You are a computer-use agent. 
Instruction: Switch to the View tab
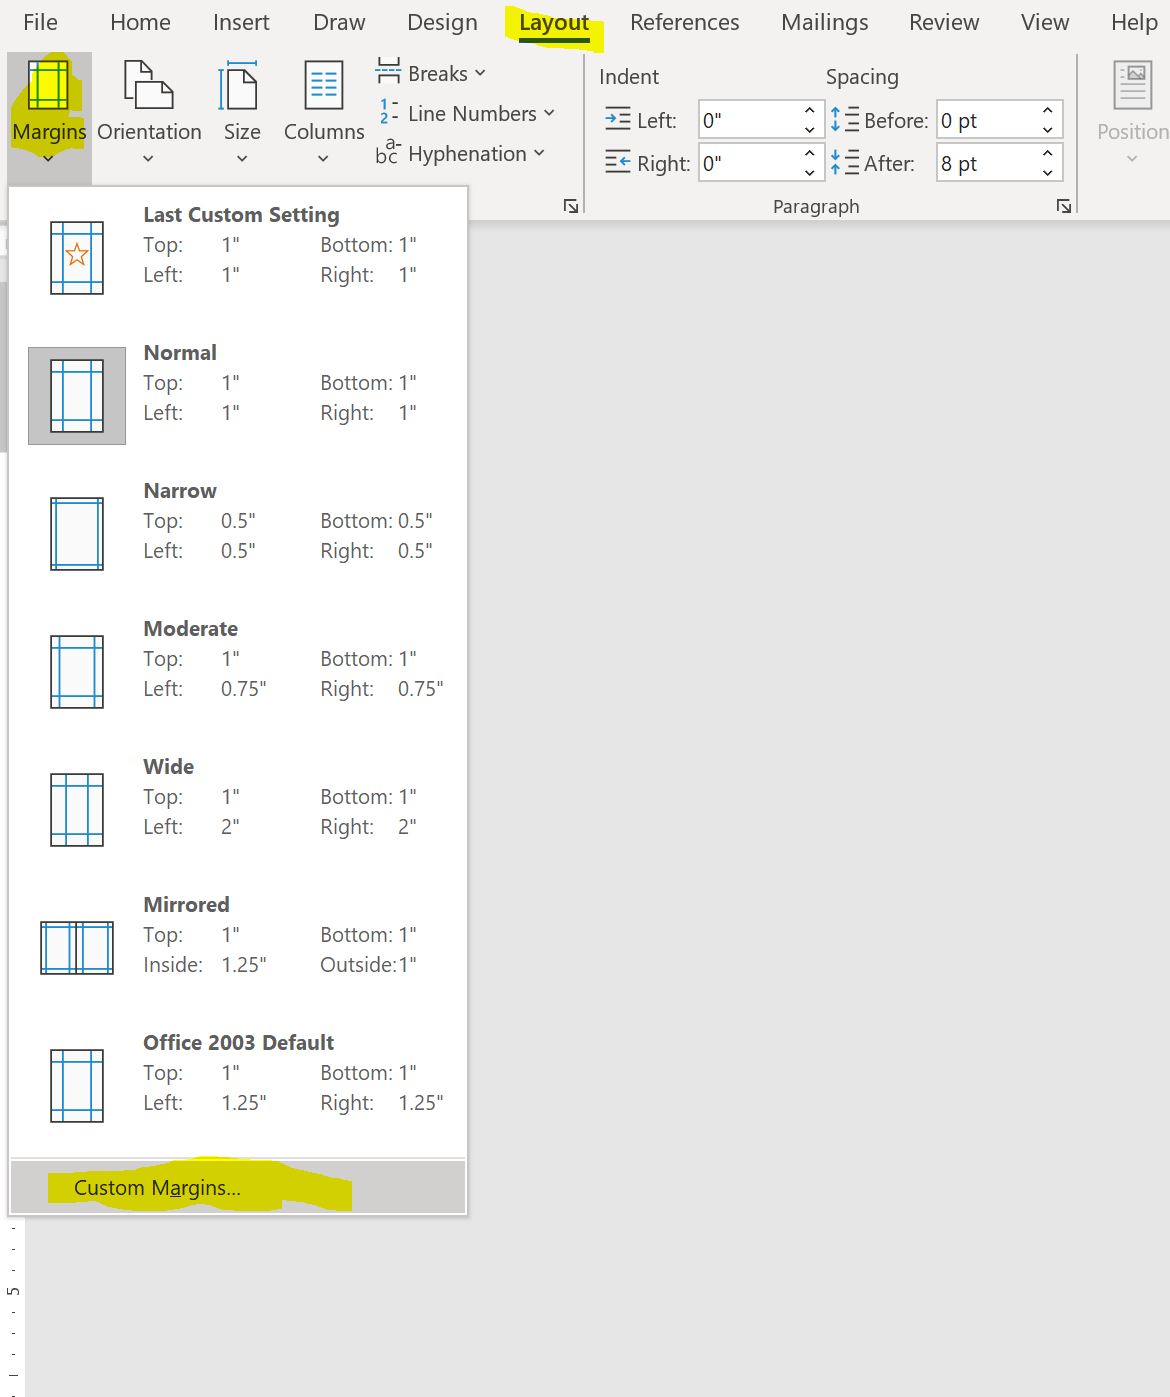pos(1044,22)
